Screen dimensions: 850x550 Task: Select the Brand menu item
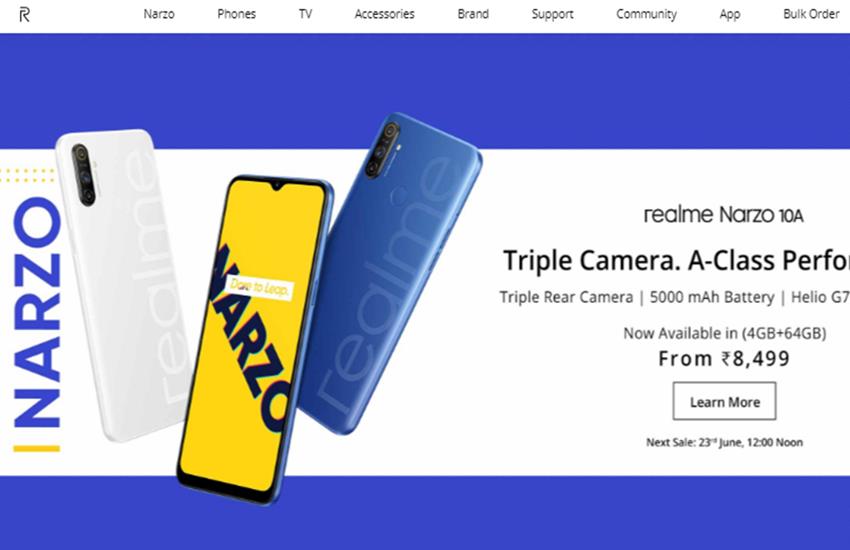473,14
